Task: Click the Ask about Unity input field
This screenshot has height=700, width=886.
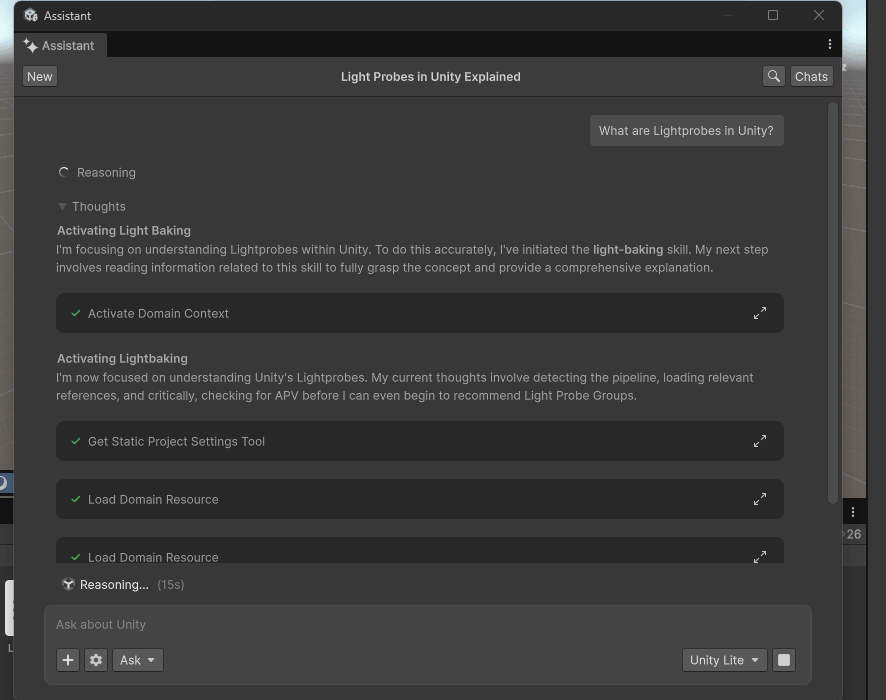Action: click(428, 625)
